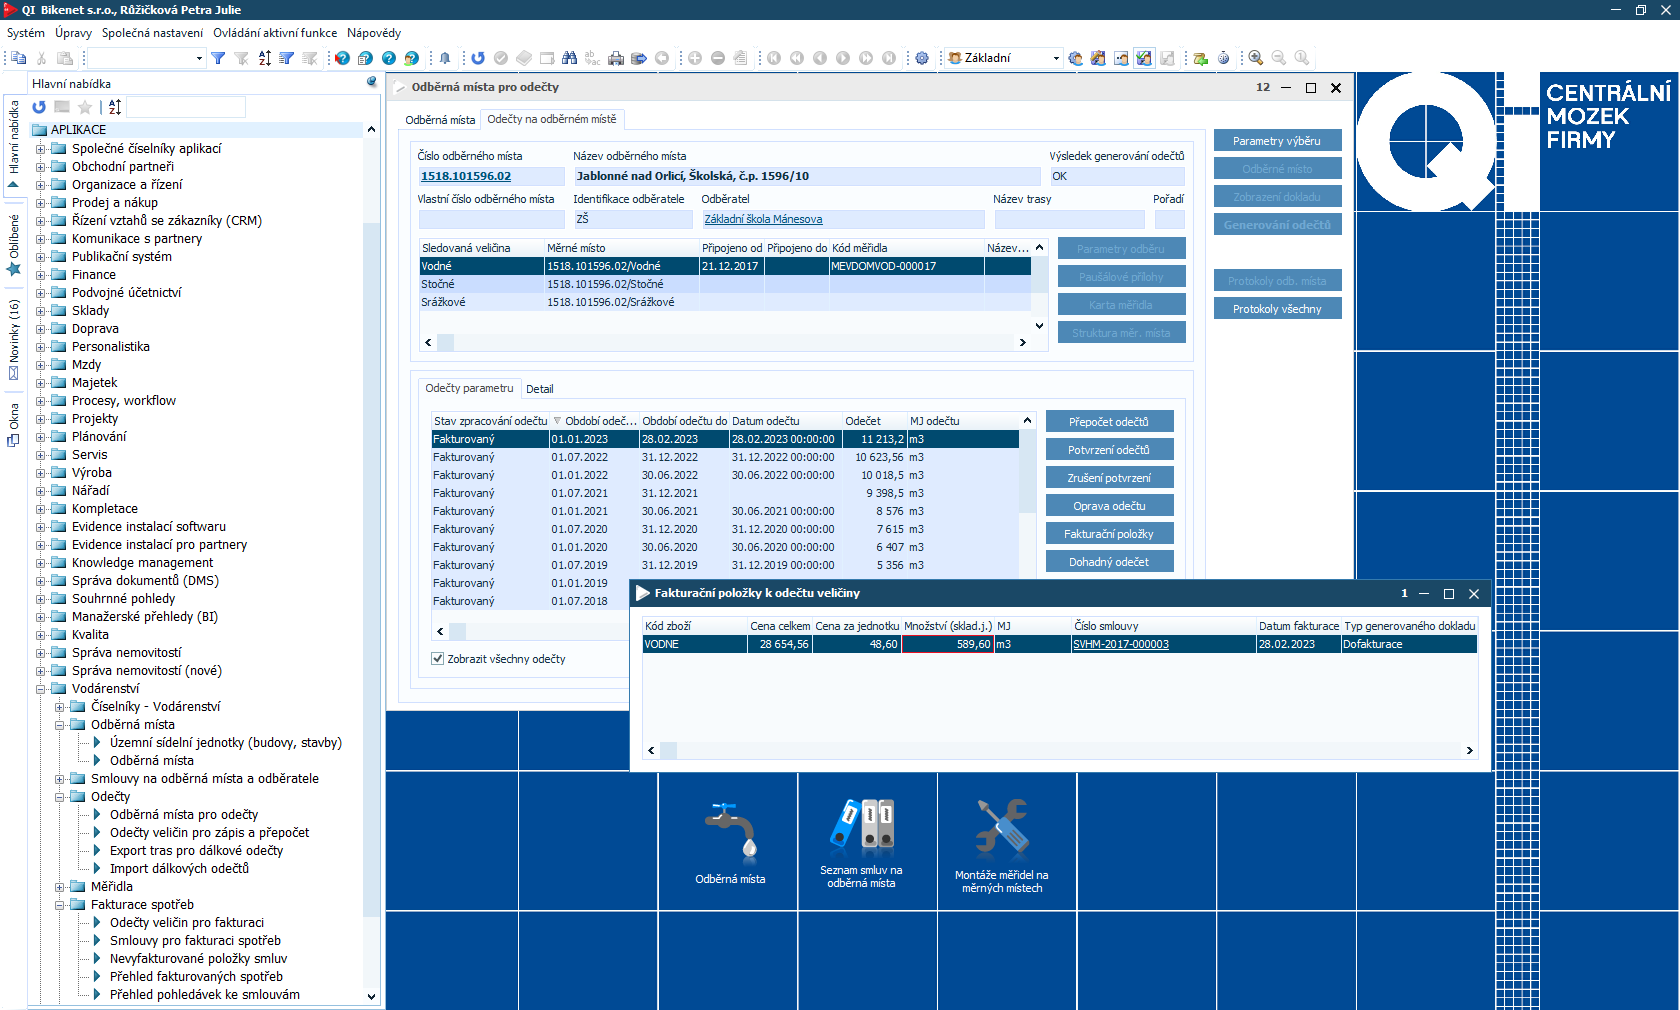This screenshot has height=1010, width=1680.
Task: Expand the Měřidla tree node
Action: [60, 887]
